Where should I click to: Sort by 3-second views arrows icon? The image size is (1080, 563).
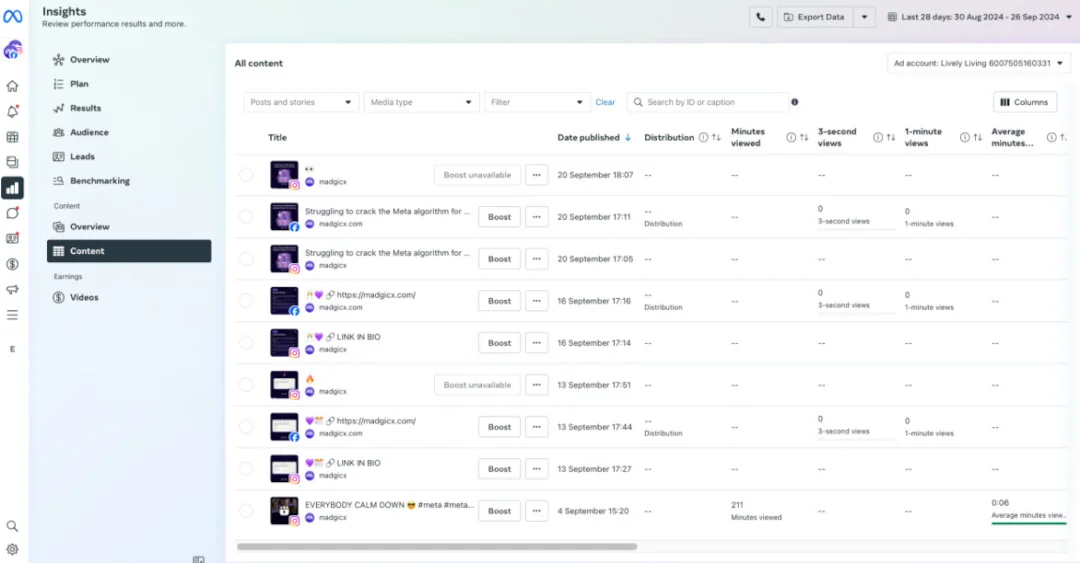[x=891, y=137]
